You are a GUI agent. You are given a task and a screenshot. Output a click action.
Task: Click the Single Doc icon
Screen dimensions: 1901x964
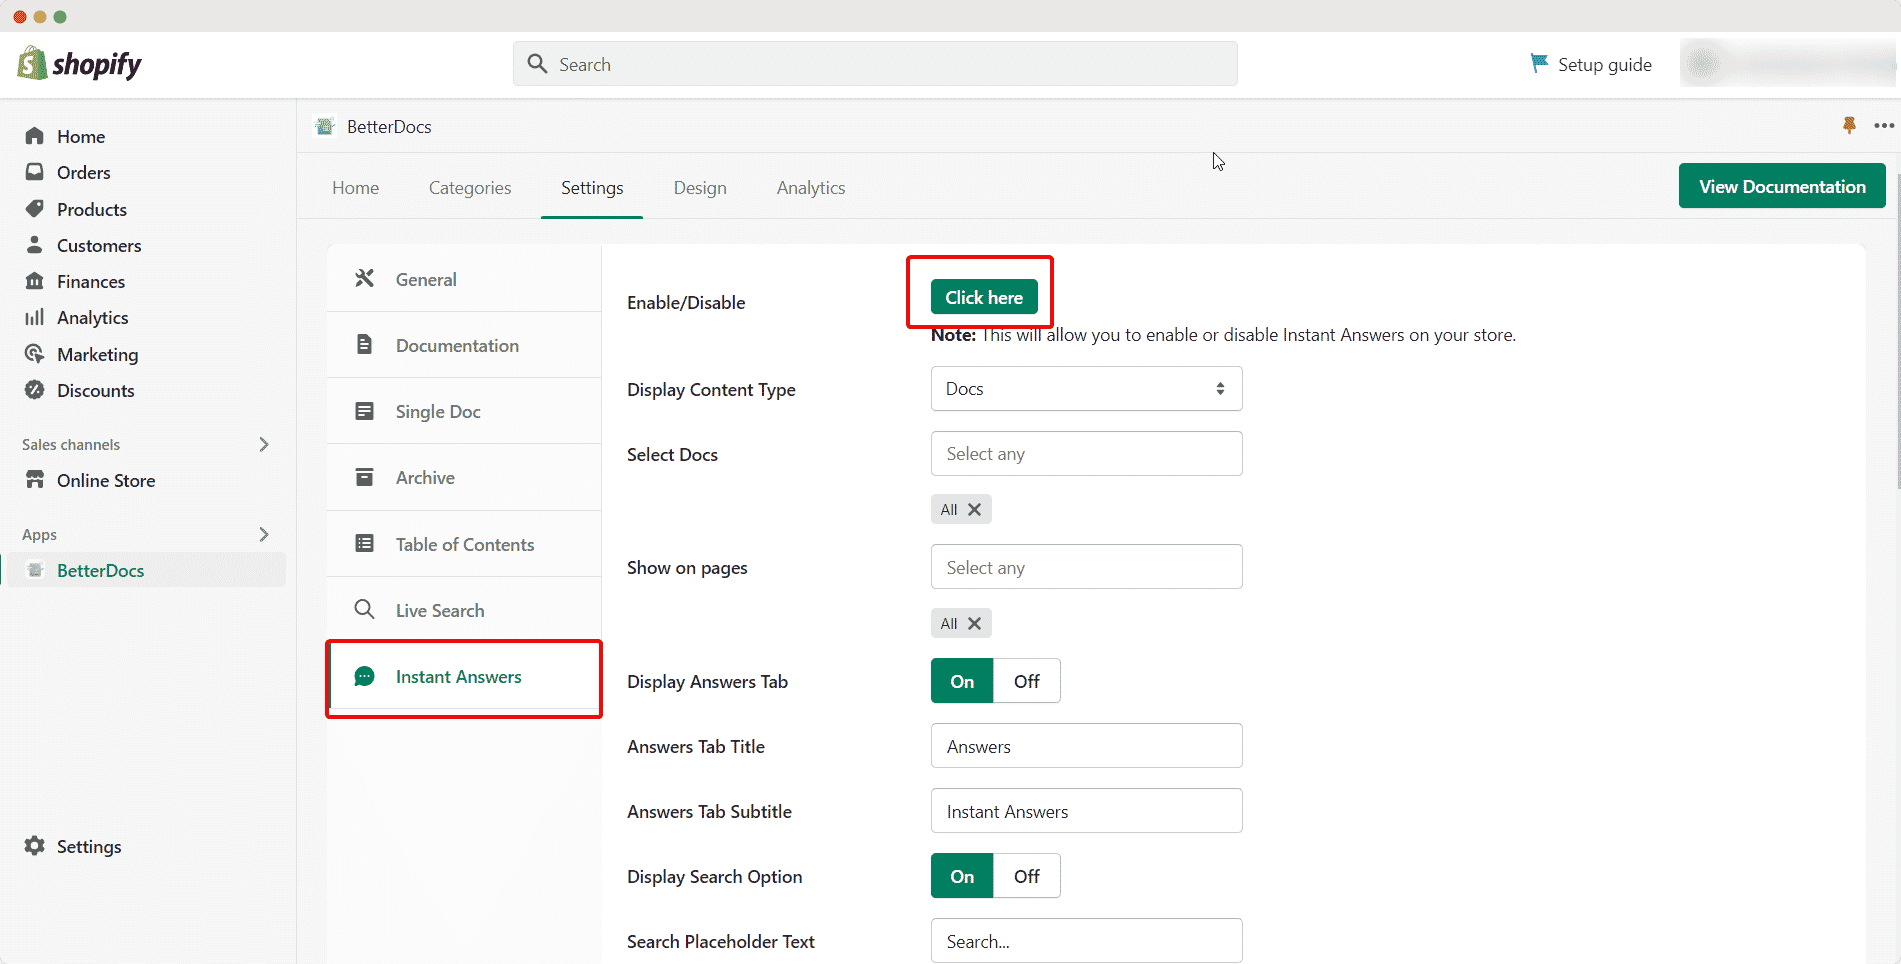pyautogui.click(x=365, y=411)
